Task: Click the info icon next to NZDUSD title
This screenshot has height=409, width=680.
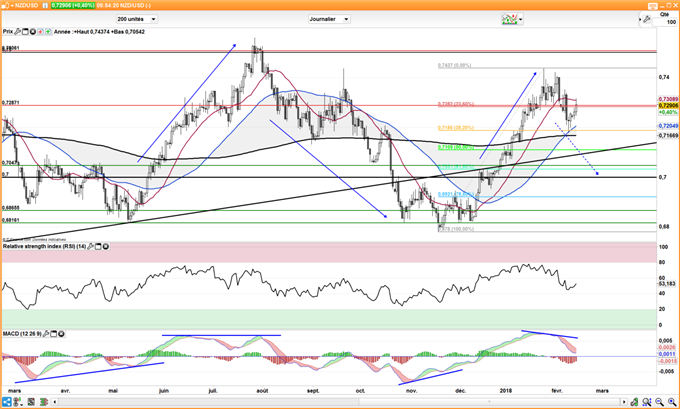Action: [x=46, y=6]
